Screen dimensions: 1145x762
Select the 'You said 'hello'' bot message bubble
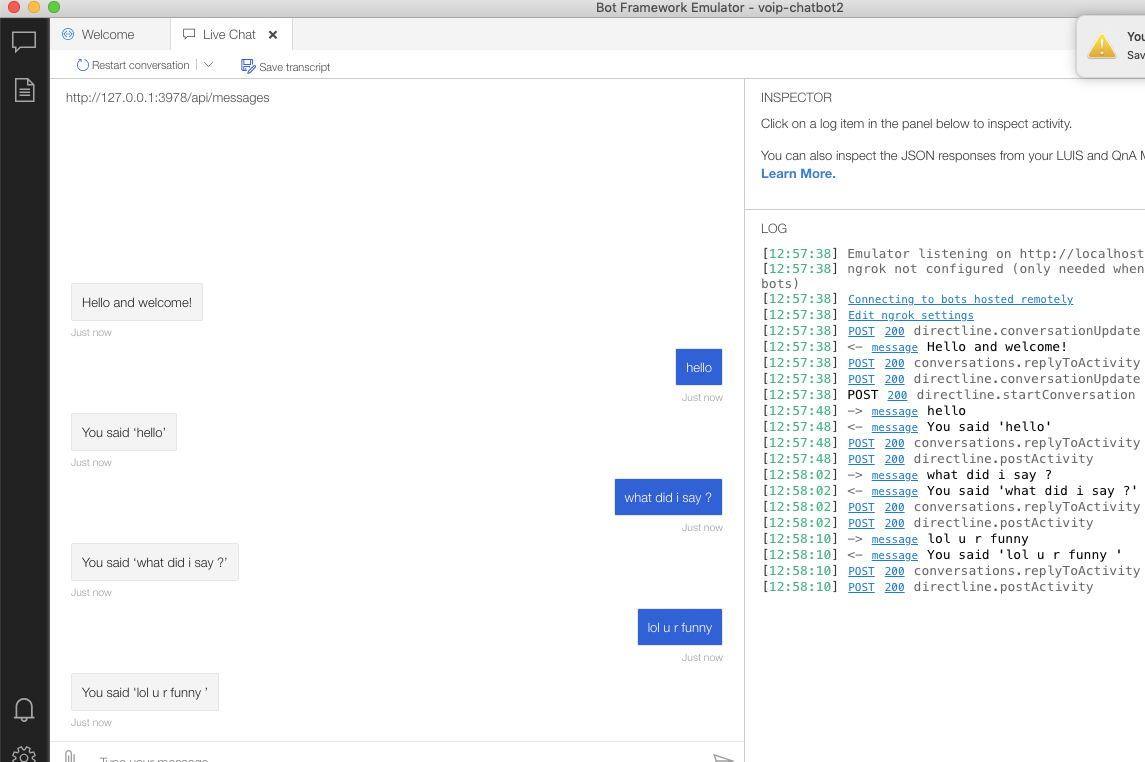coord(123,432)
